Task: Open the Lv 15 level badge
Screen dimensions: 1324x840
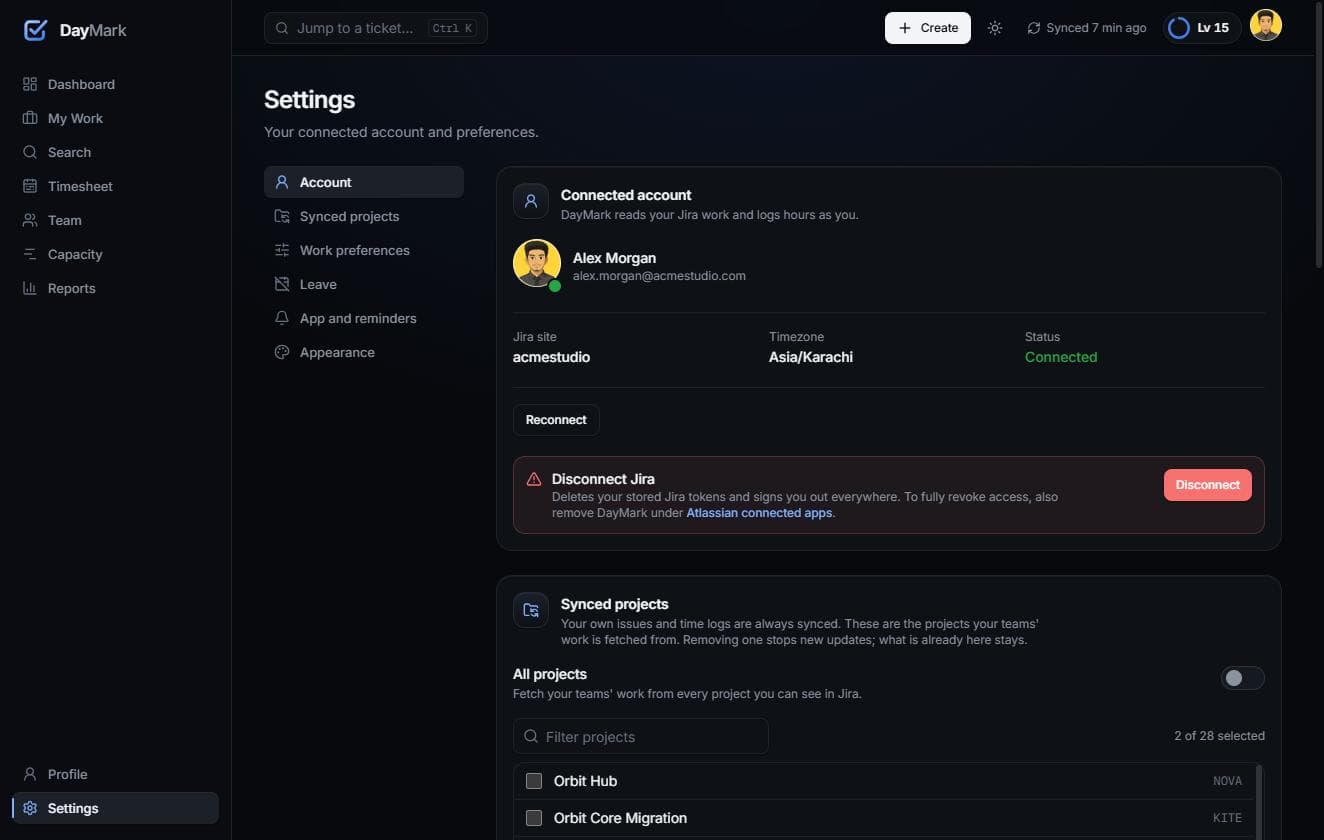Action: tap(1202, 28)
